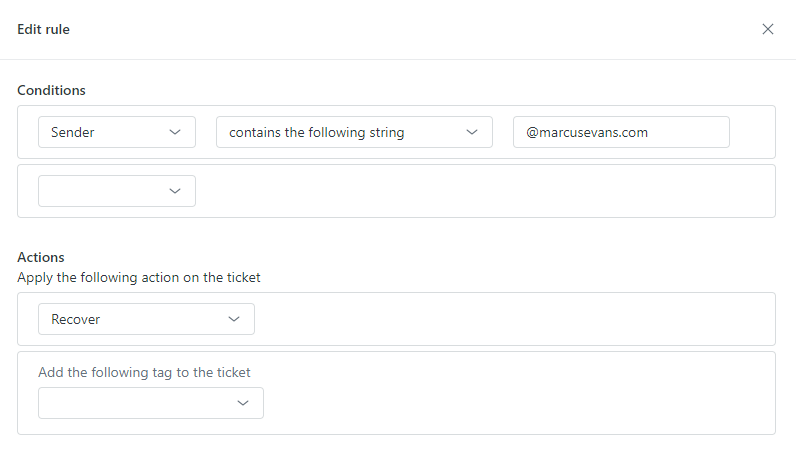Click empty space in the Recover action row
Screen dimensions: 796x453
513,319
